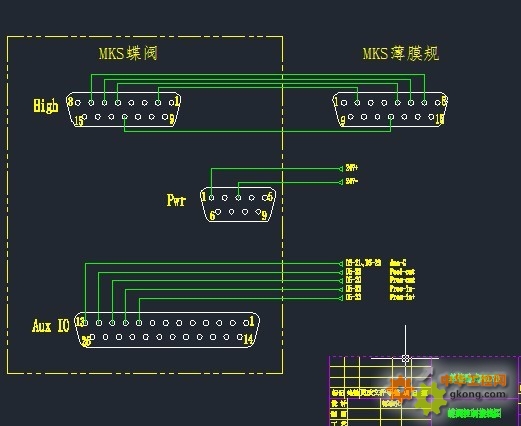521x426 pixels.
Task: Select number 14 on Aux IO connector
Action: point(248,339)
